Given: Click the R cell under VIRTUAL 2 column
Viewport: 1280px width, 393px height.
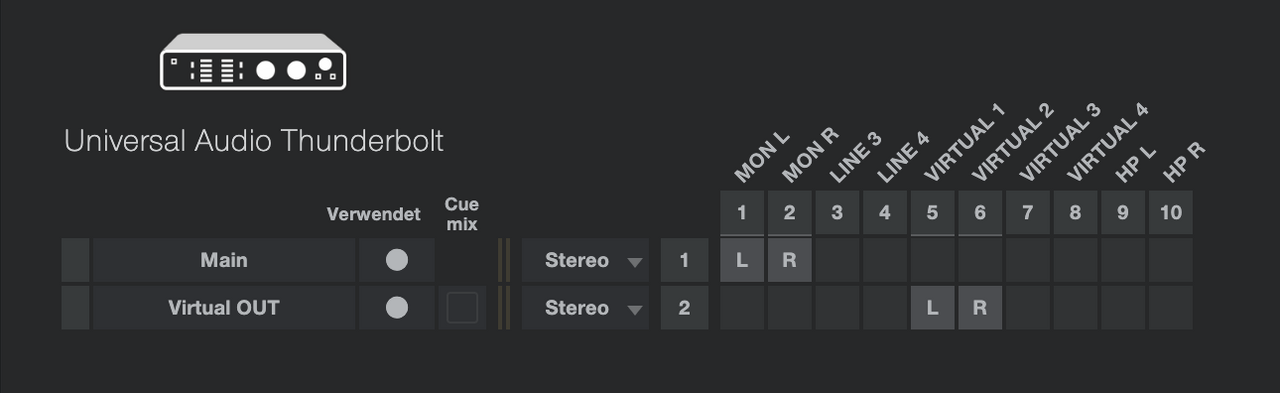Looking at the screenshot, I should pyautogui.click(x=980, y=308).
